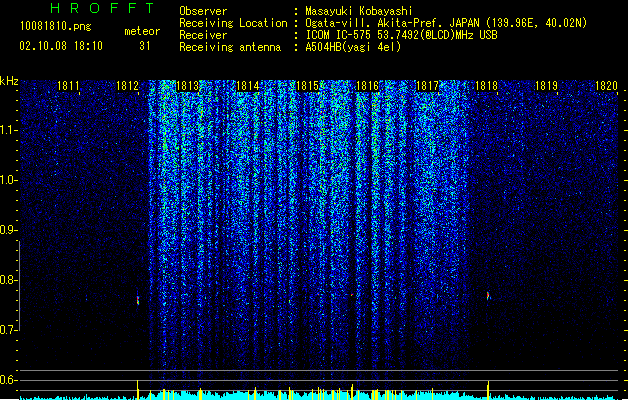Click the kHz axis unit label
The image size is (629, 400).
[9, 81]
